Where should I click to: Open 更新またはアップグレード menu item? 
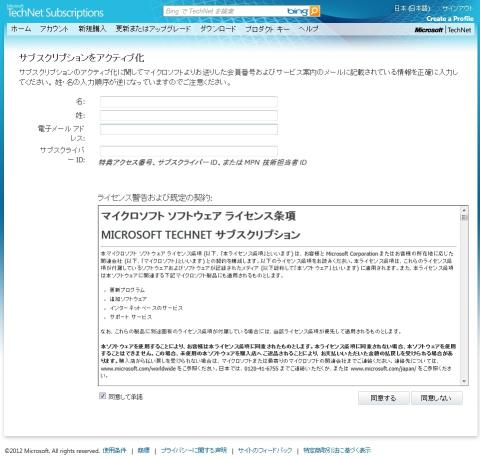point(153,29)
